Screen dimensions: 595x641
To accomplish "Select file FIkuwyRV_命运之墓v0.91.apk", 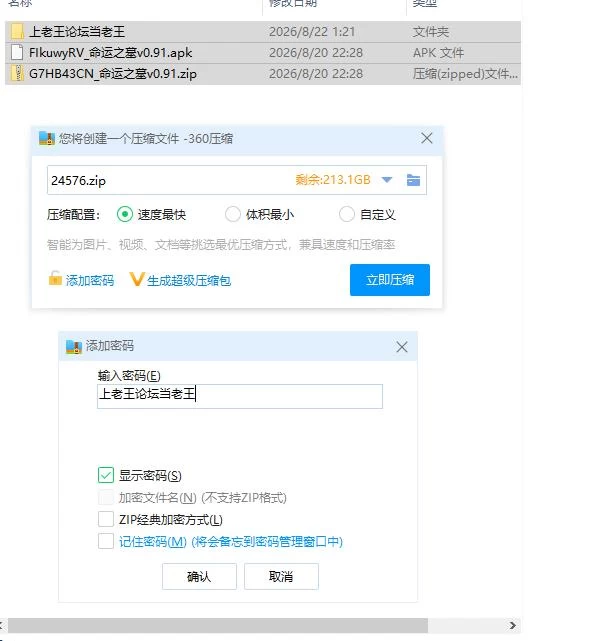I will pos(110,53).
